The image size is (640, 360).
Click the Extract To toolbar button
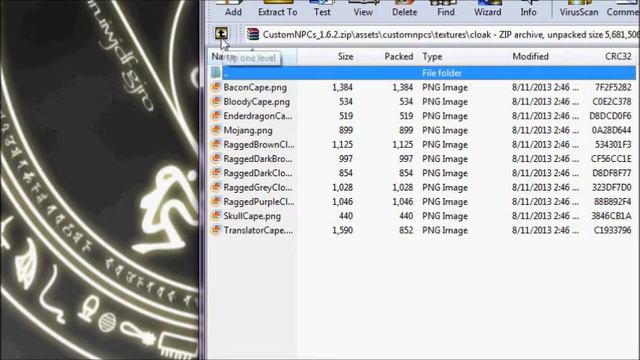coord(278,9)
